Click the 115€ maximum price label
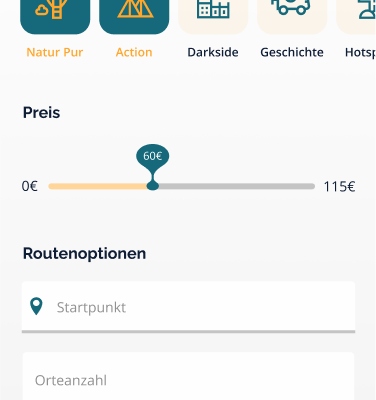 (339, 186)
